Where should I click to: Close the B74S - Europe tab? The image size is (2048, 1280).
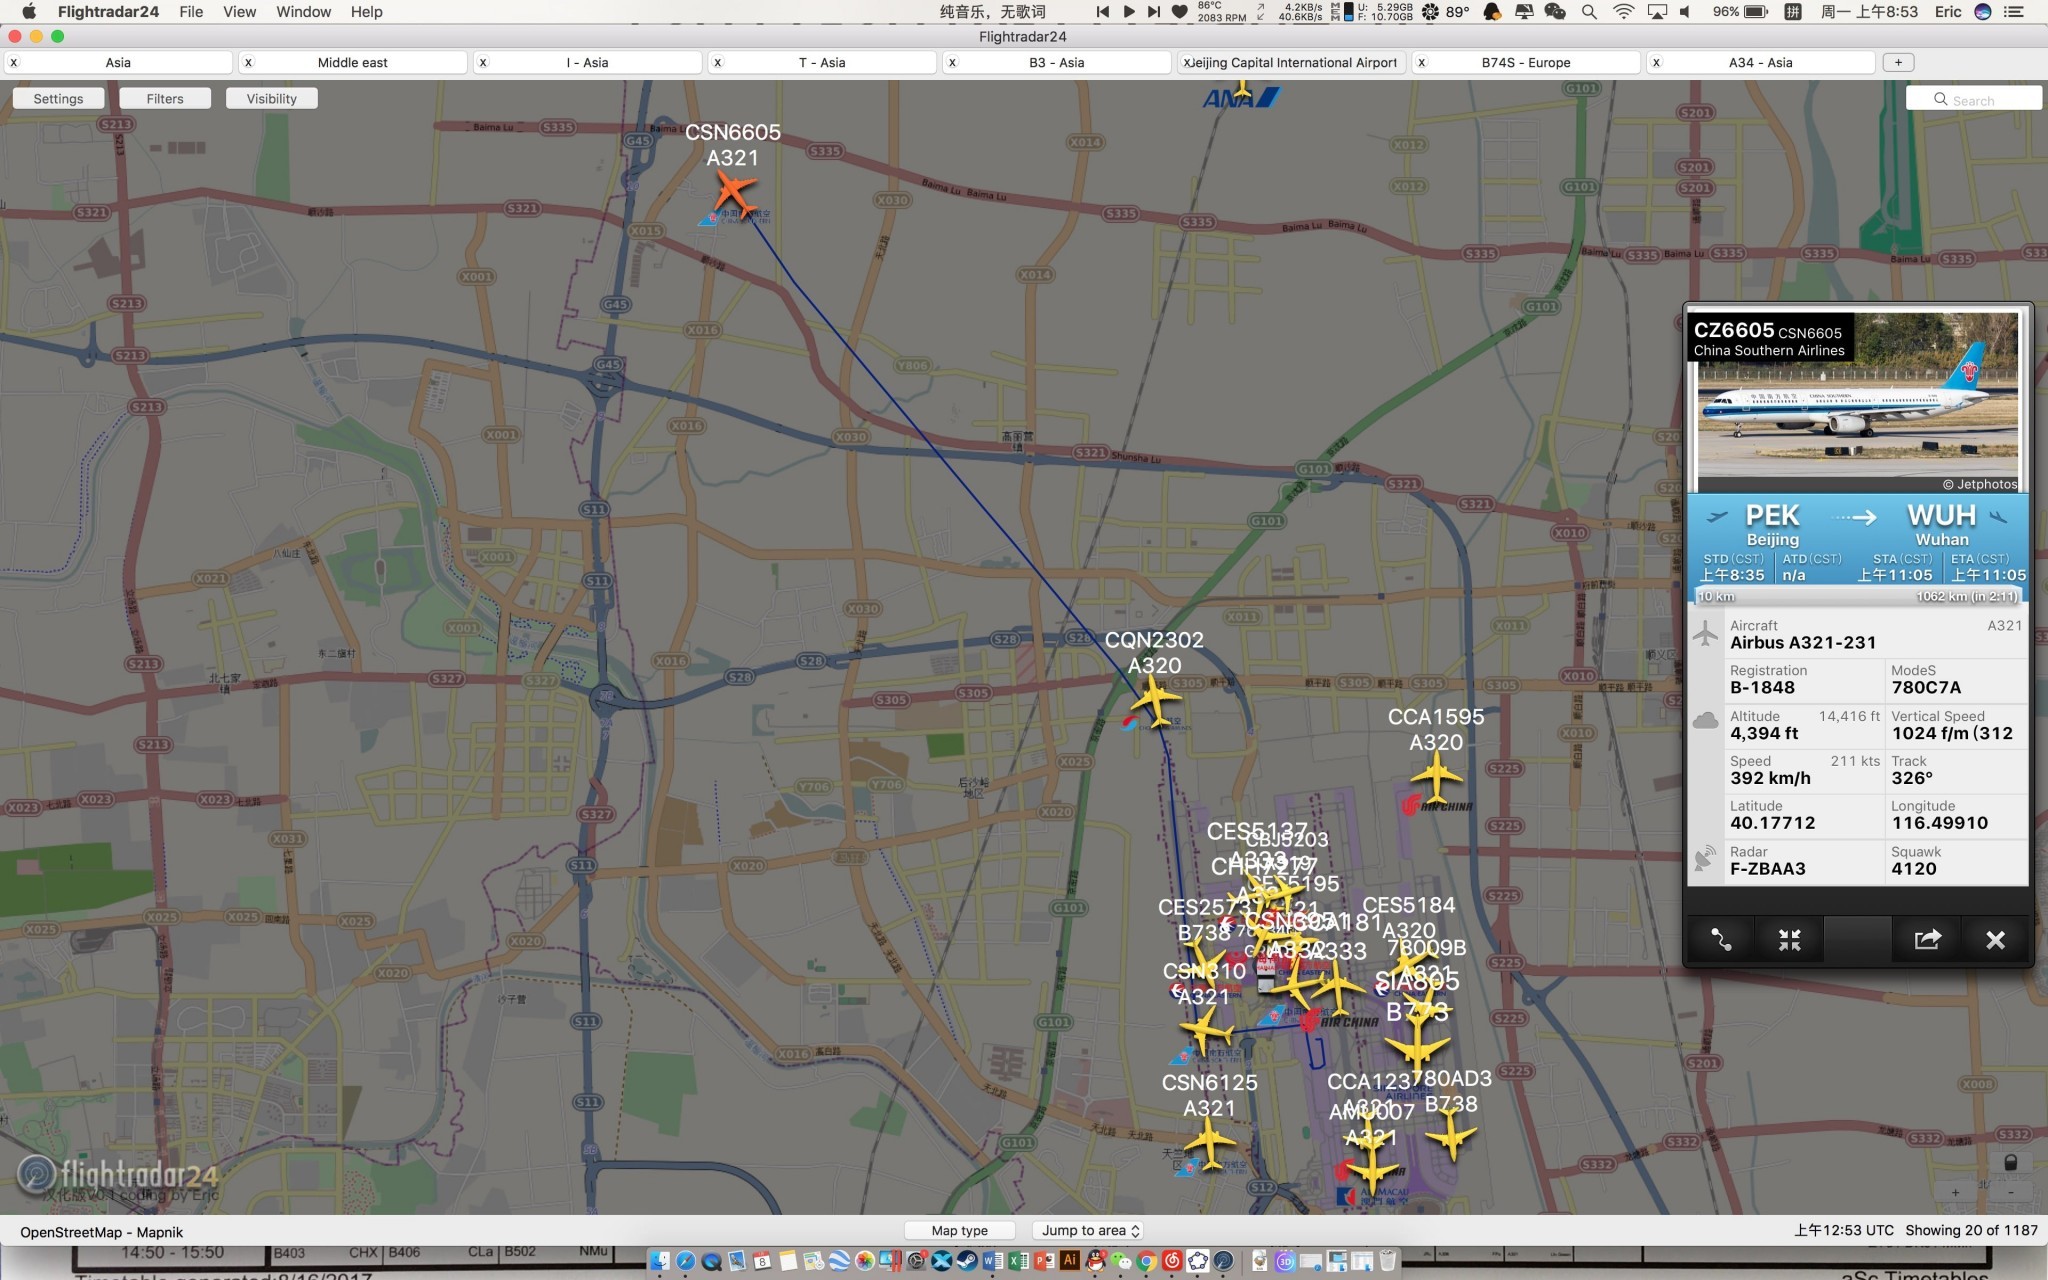pos(1422,62)
